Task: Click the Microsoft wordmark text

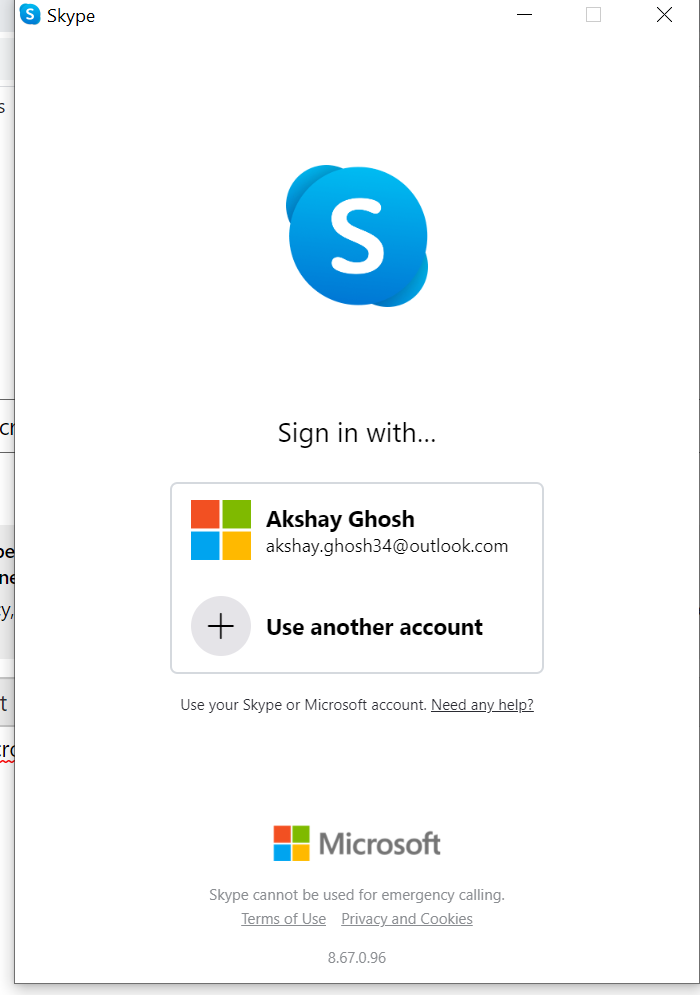Action: pos(380,844)
